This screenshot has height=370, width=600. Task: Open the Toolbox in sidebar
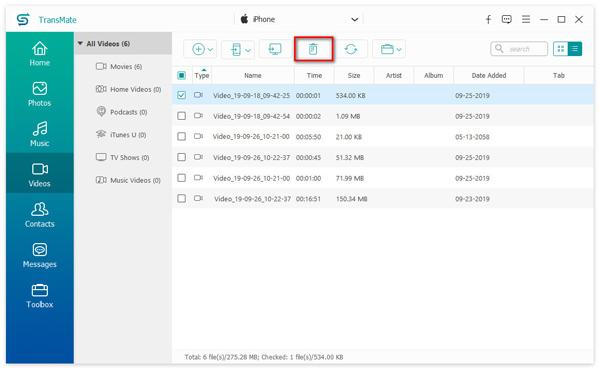pyautogui.click(x=39, y=296)
